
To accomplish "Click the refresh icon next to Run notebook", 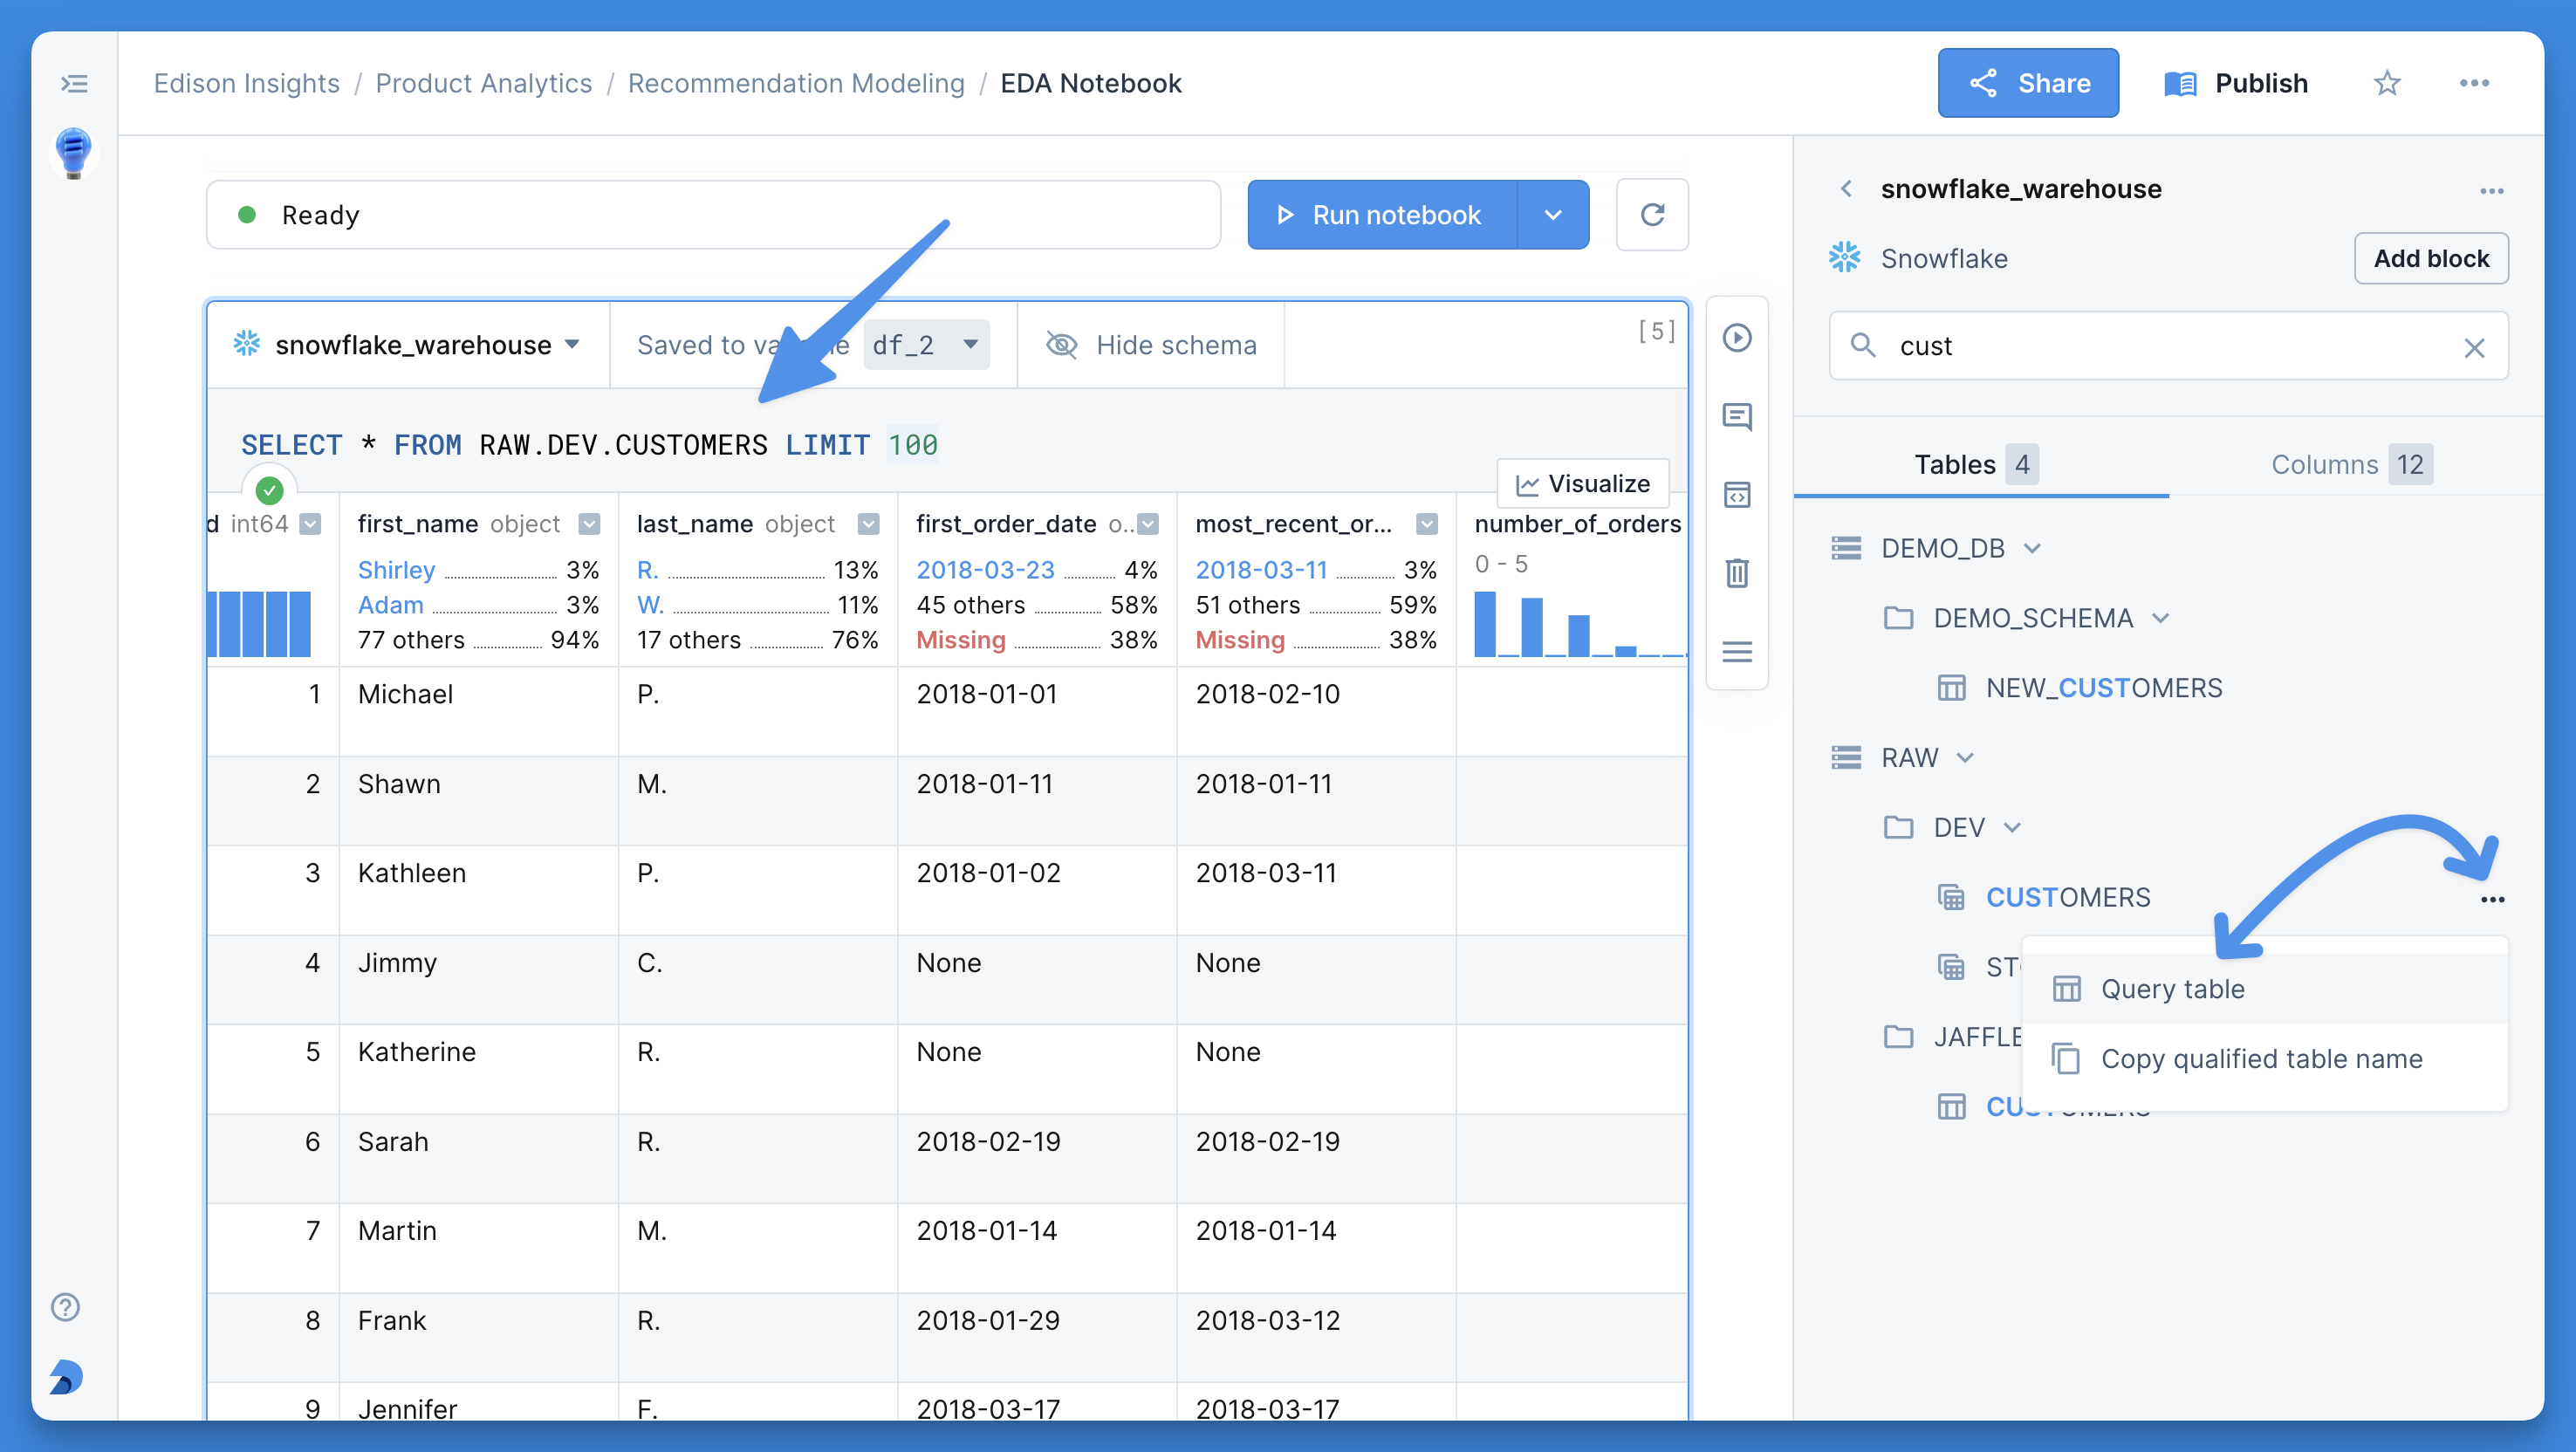I will click(1652, 214).
